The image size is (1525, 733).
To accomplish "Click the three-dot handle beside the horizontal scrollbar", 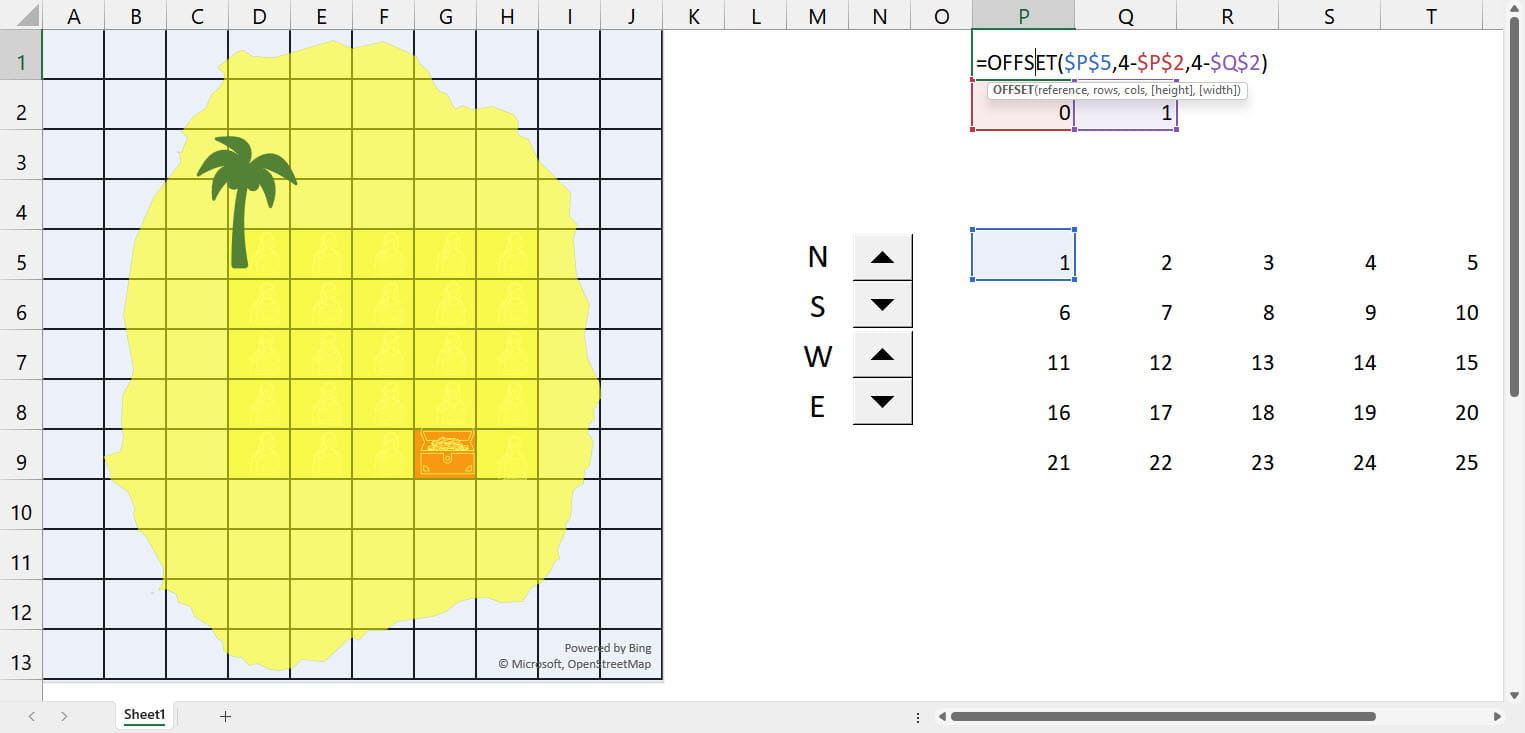I will (918, 717).
